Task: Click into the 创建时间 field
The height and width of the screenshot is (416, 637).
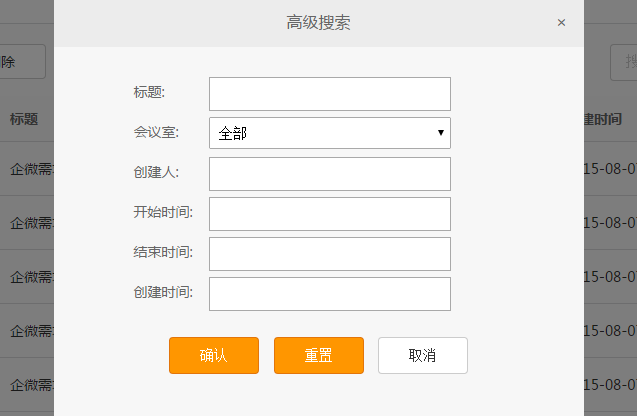Action: [x=330, y=294]
